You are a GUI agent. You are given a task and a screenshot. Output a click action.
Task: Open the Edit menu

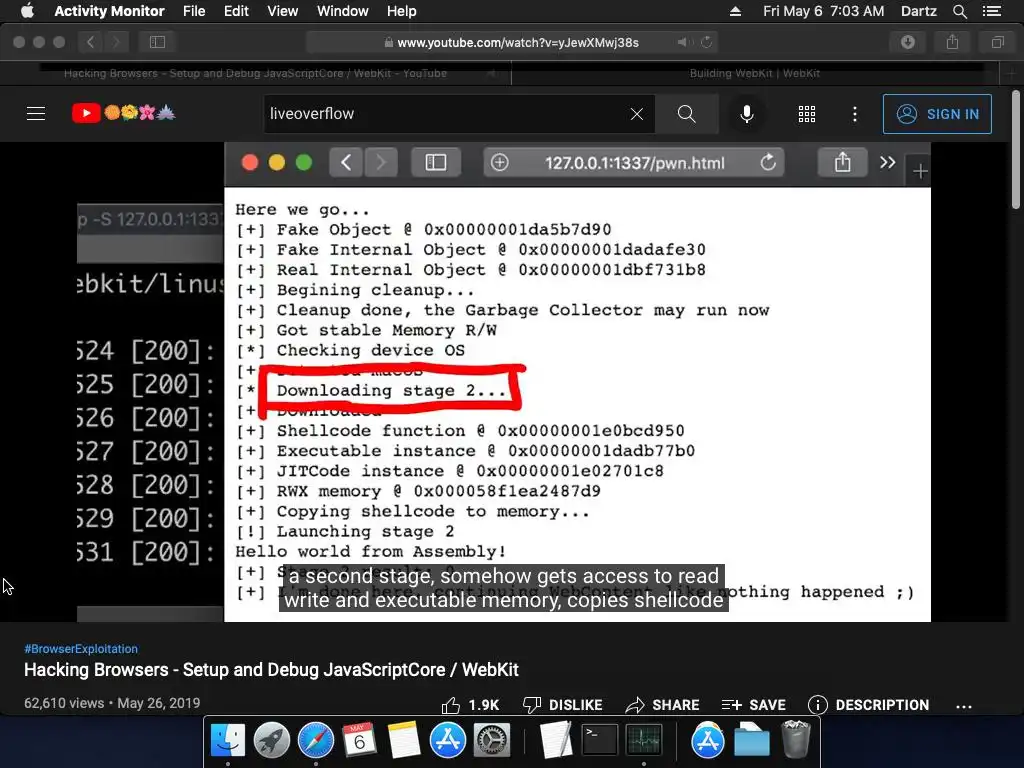[x=236, y=11]
